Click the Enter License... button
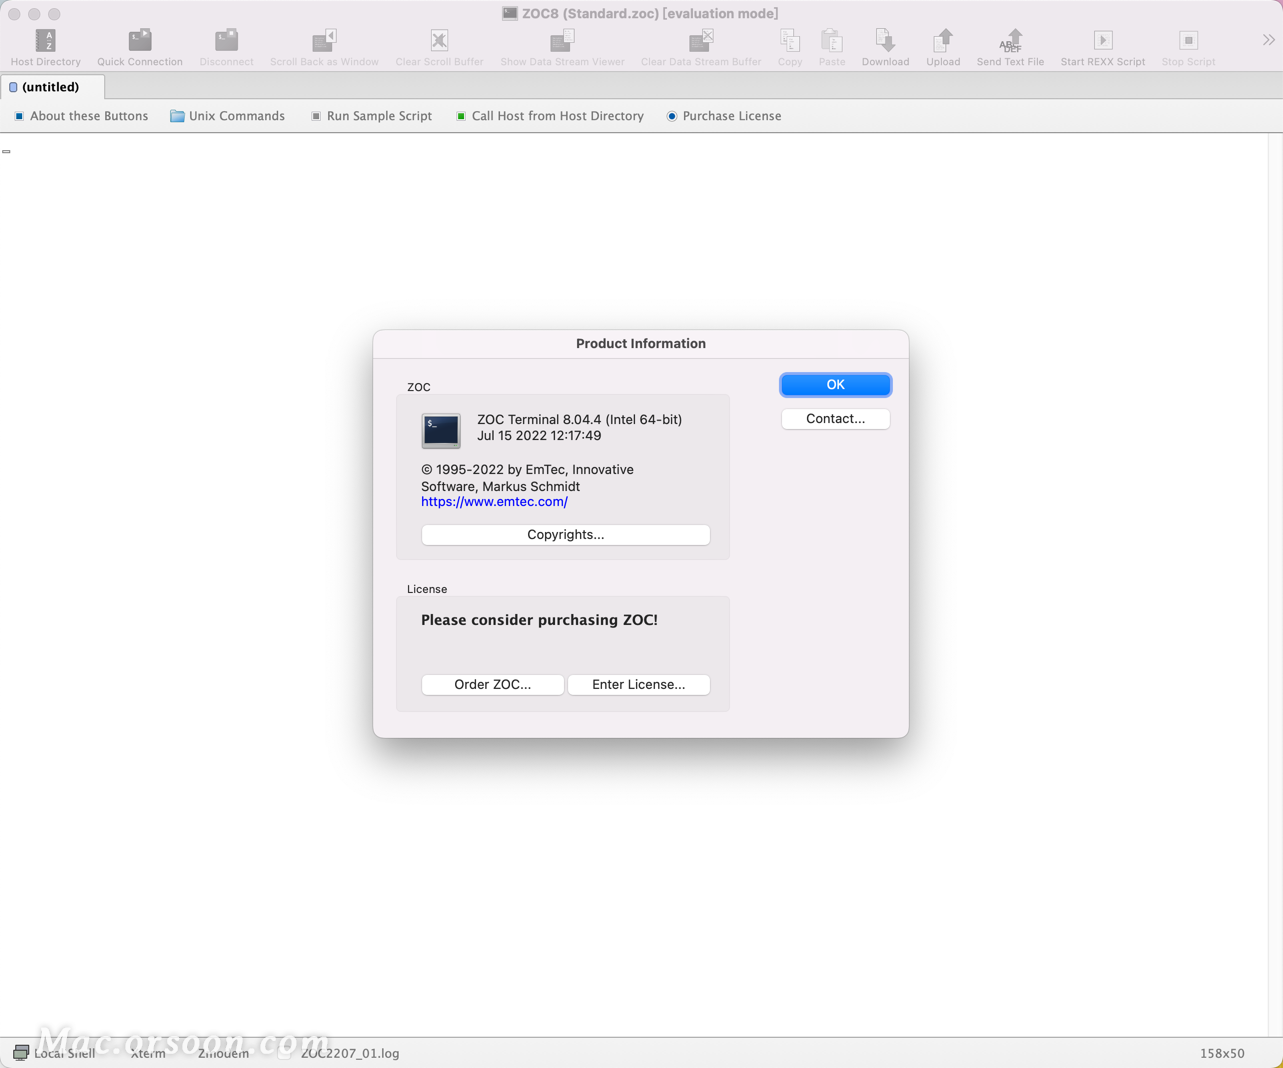 tap(639, 685)
